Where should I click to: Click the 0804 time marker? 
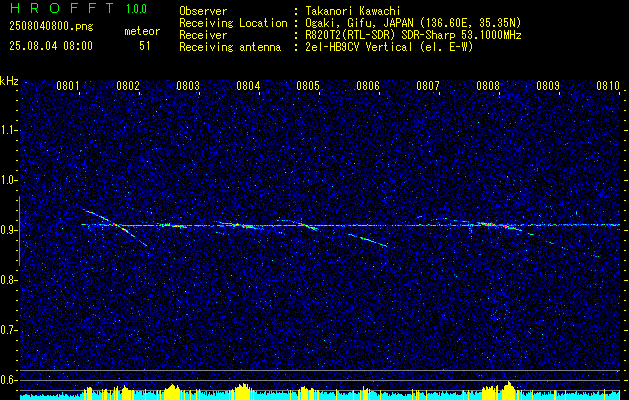coord(248,86)
